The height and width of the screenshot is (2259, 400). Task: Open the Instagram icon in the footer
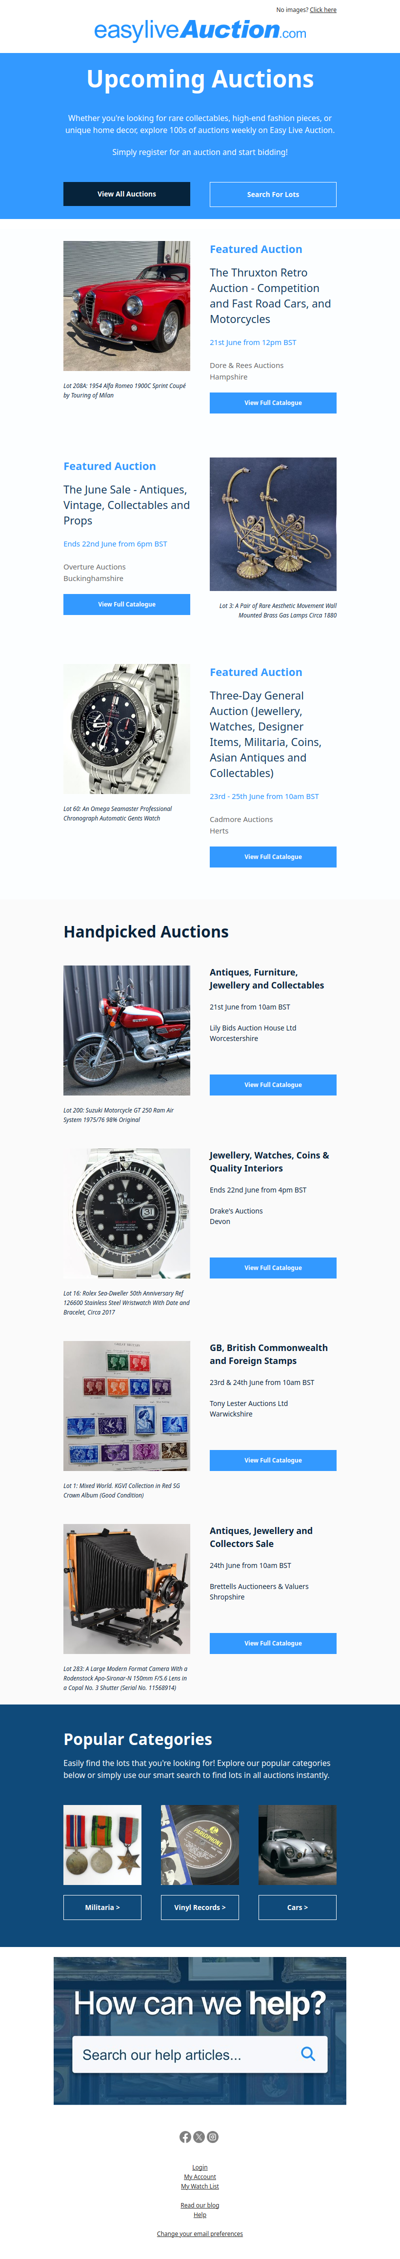pos(213,2137)
